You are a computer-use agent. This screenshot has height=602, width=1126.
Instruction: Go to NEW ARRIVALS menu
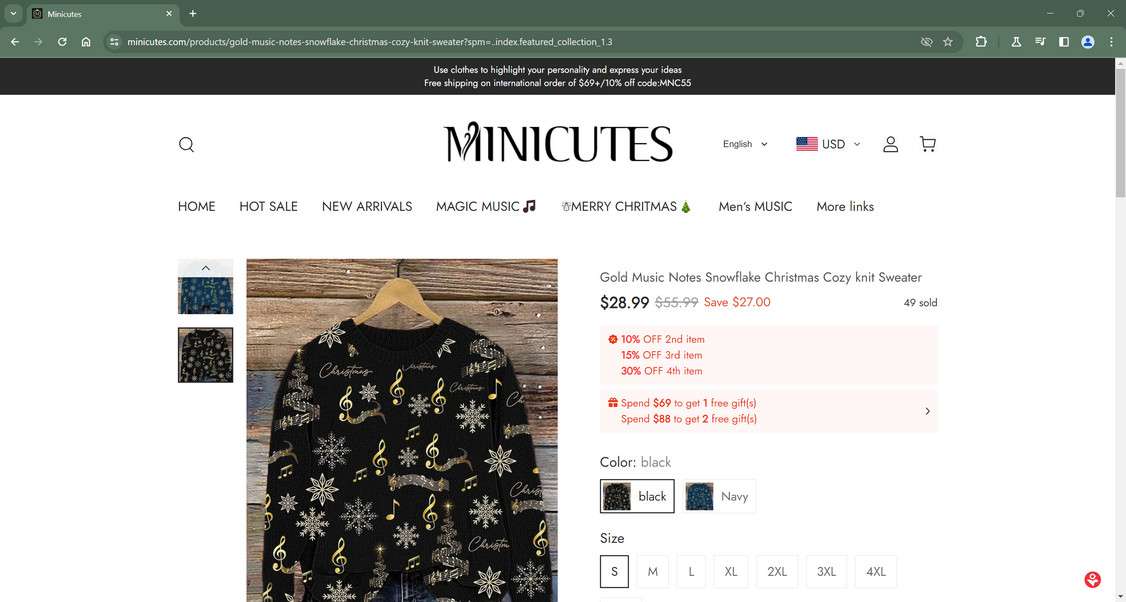[x=367, y=207]
